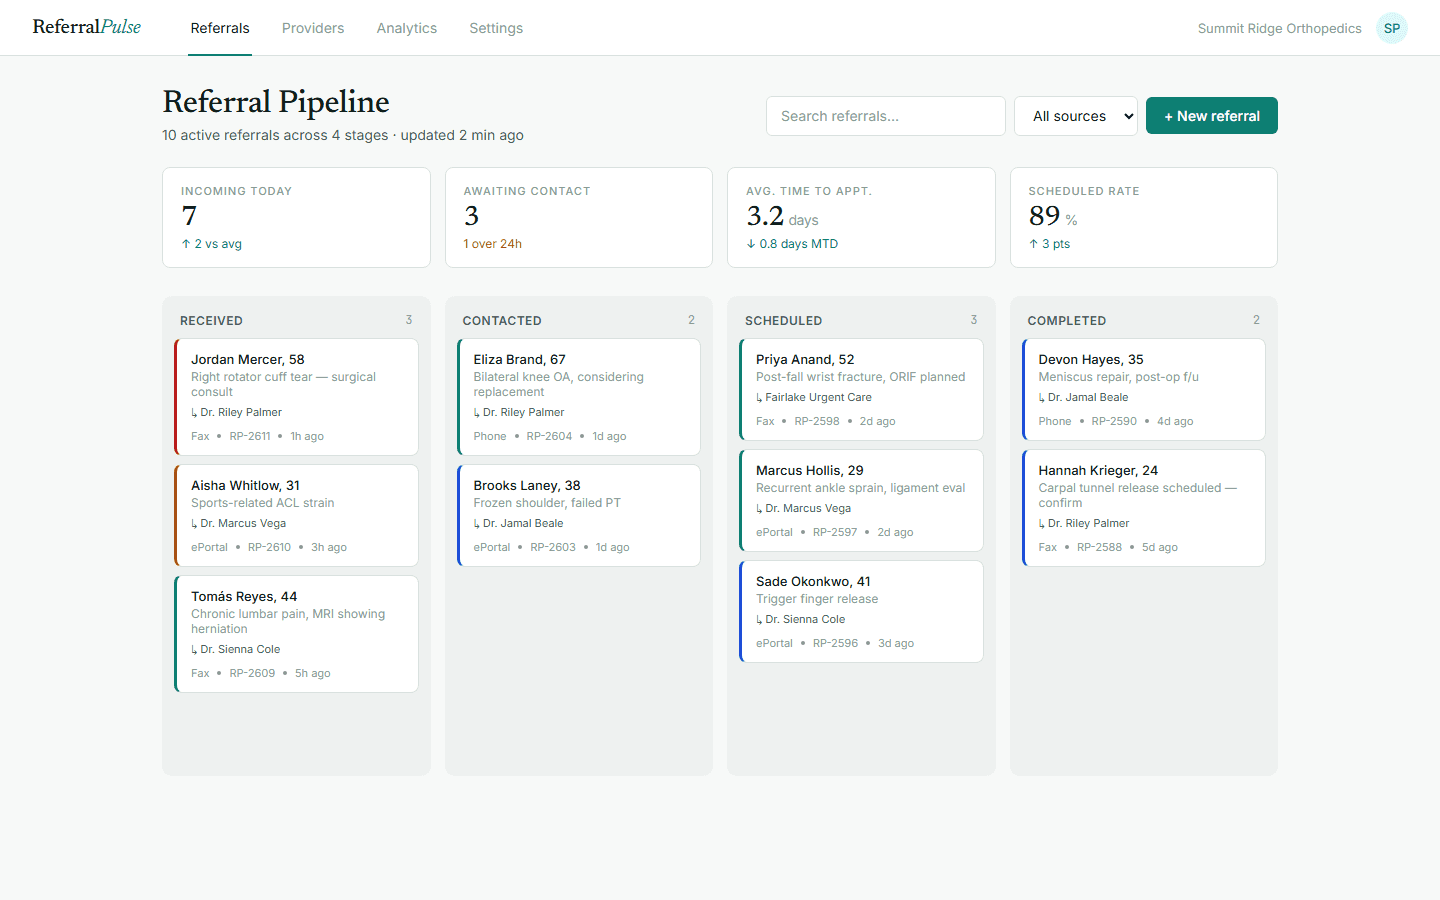View Brooks Laney's referral card
This screenshot has width=1440, height=900.
[x=579, y=515]
